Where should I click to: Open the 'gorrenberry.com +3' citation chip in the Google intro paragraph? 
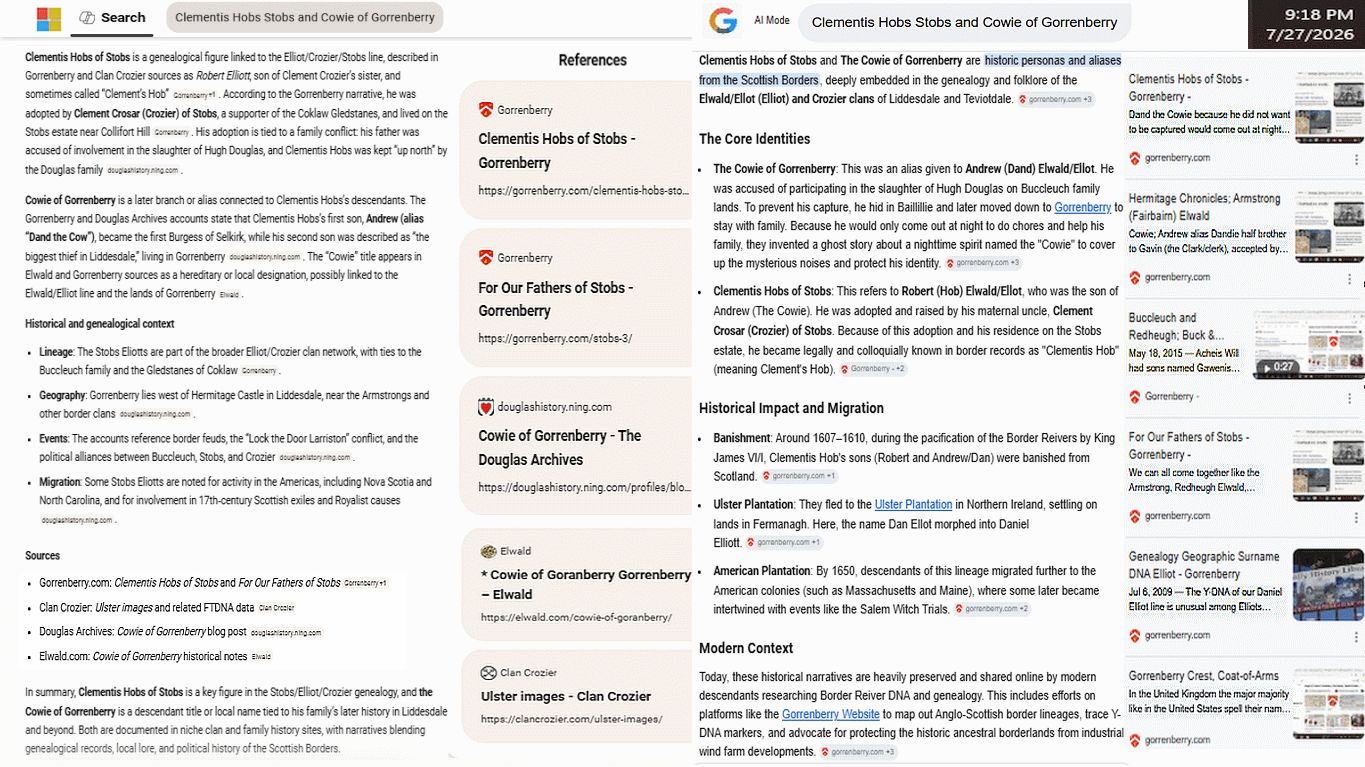[x=1056, y=99]
